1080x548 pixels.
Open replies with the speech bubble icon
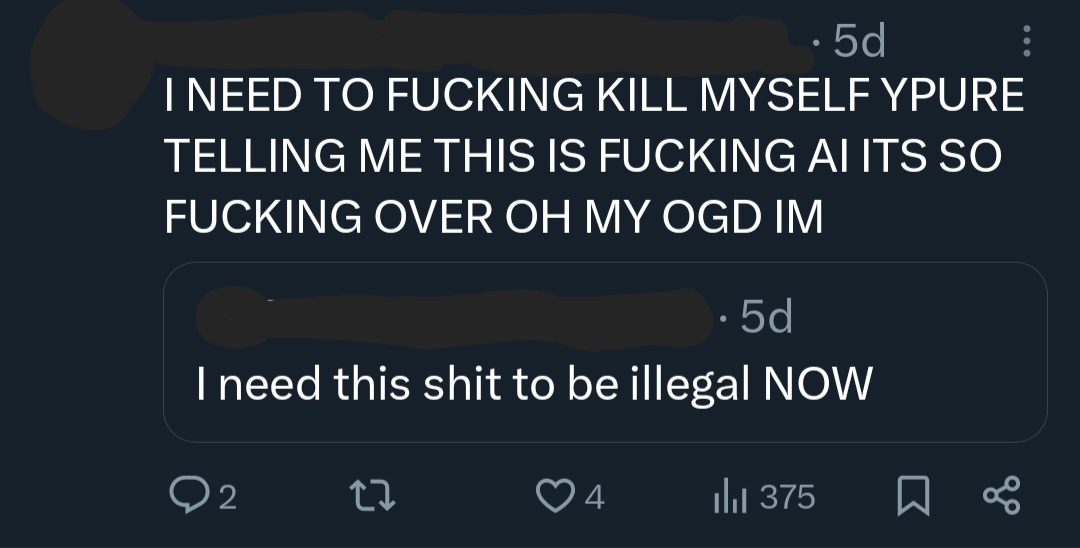pyautogui.click(x=186, y=496)
